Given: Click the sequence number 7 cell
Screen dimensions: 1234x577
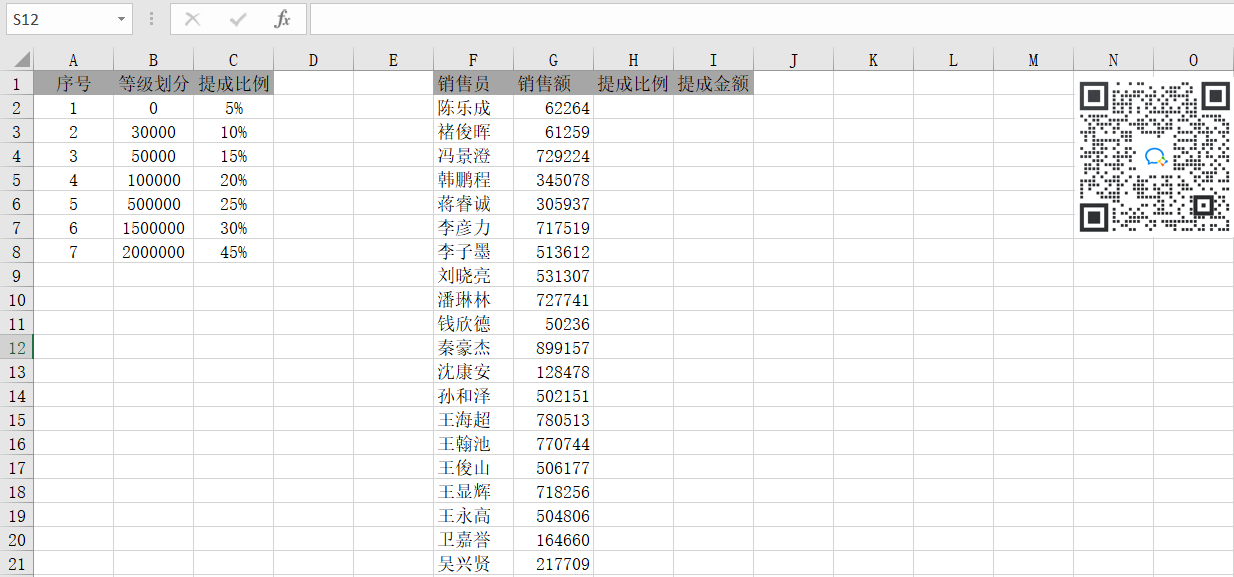Looking at the screenshot, I should (73, 252).
